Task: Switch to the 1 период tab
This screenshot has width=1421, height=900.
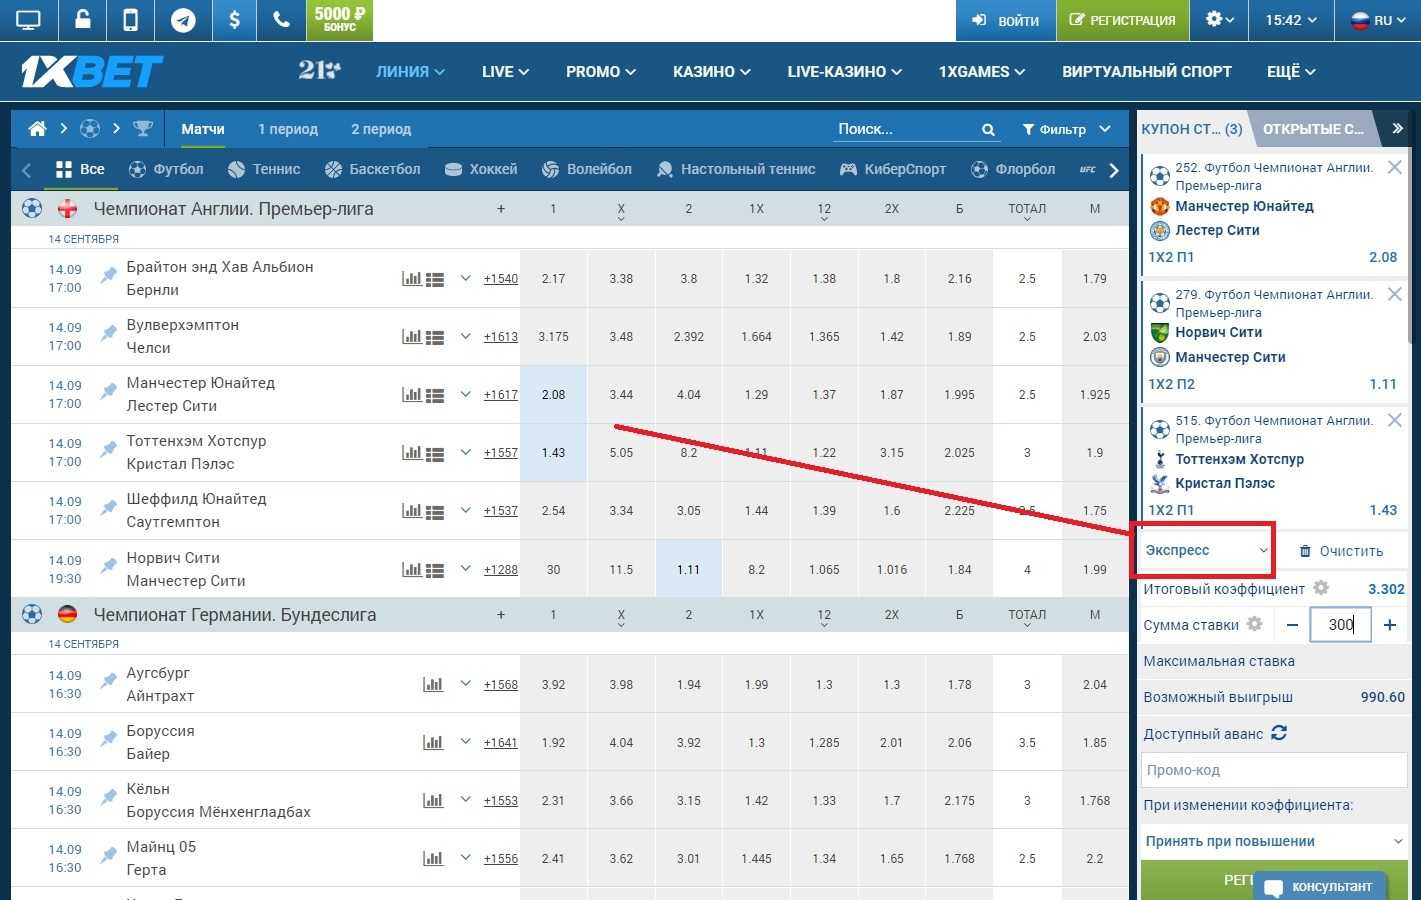Action: click(287, 129)
